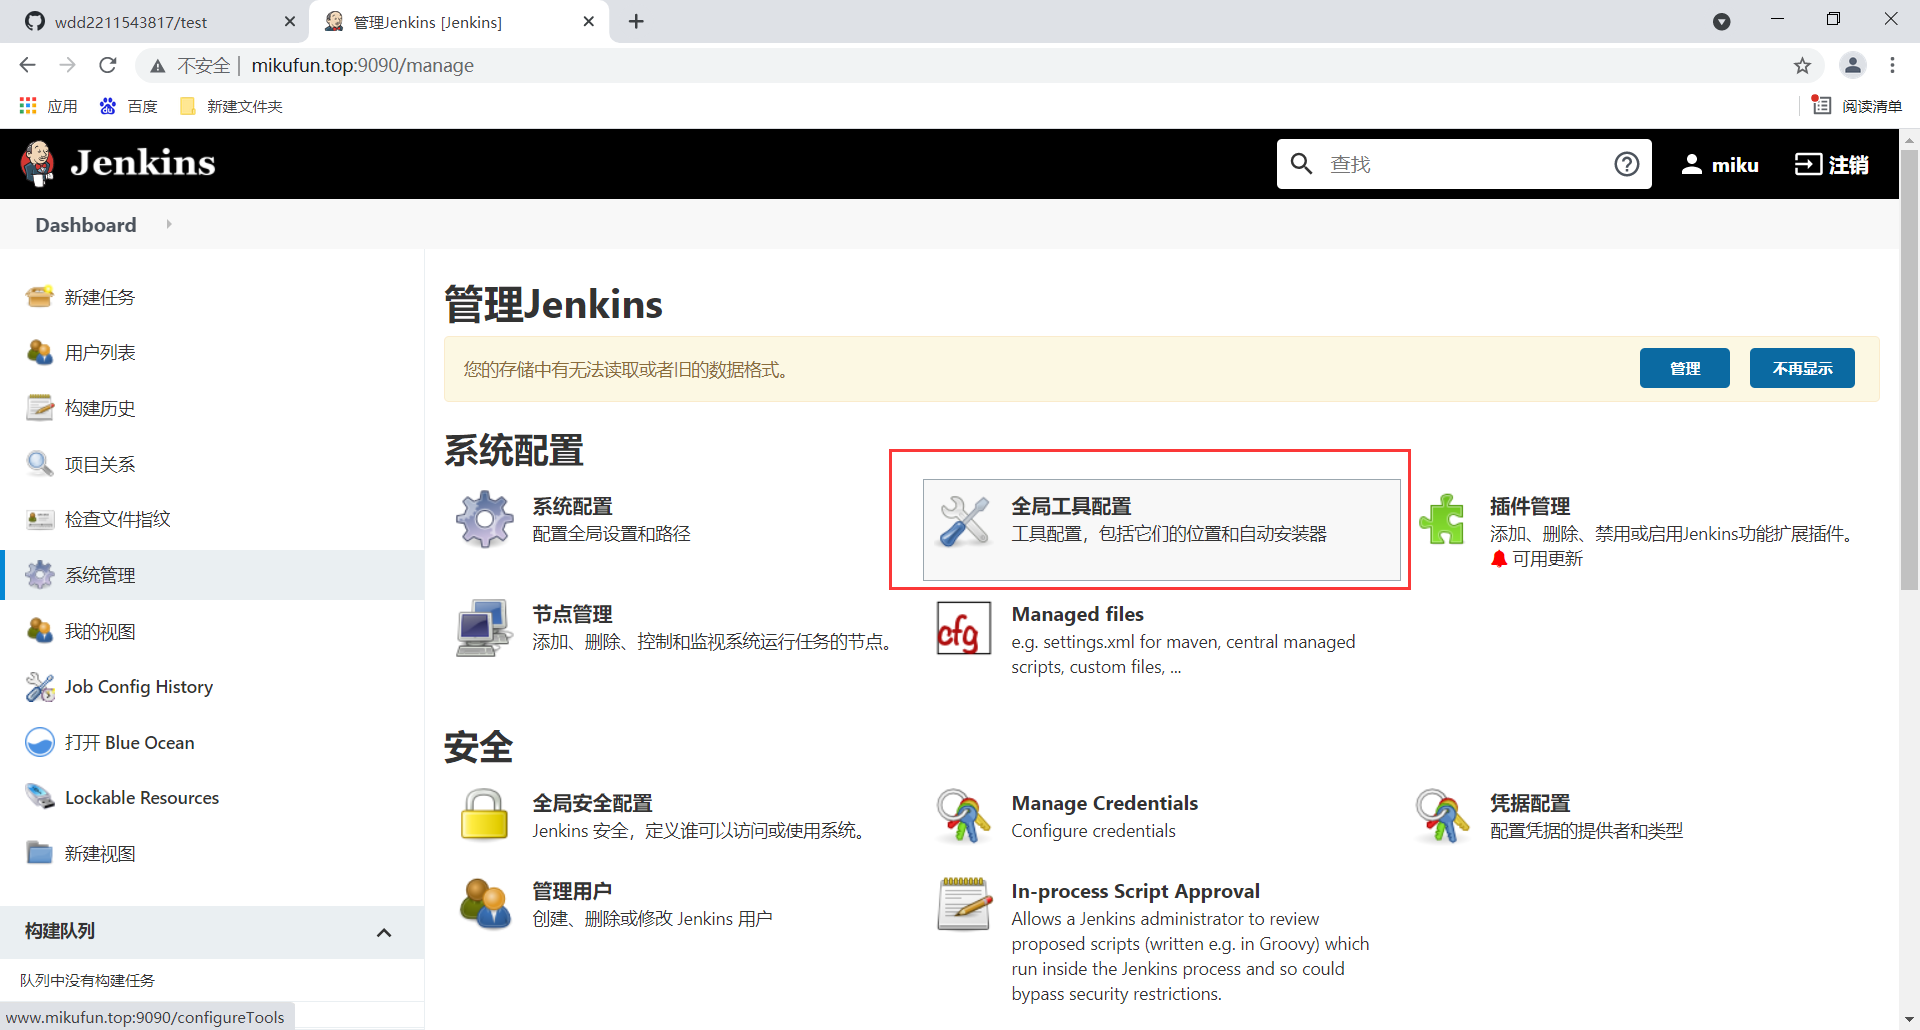Select Job Config History in the sidebar
Viewport: 1920px width, 1030px height.
pyautogui.click(x=137, y=686)
